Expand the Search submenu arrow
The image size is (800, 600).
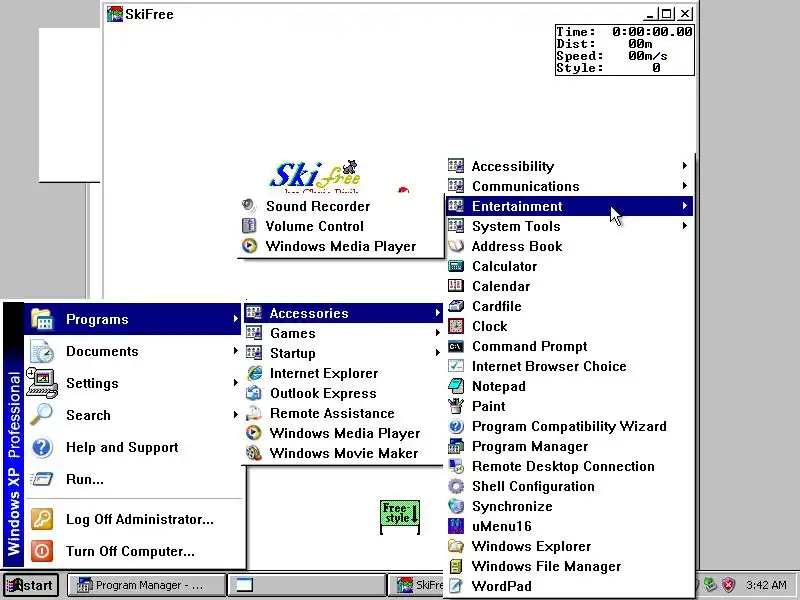235,414
